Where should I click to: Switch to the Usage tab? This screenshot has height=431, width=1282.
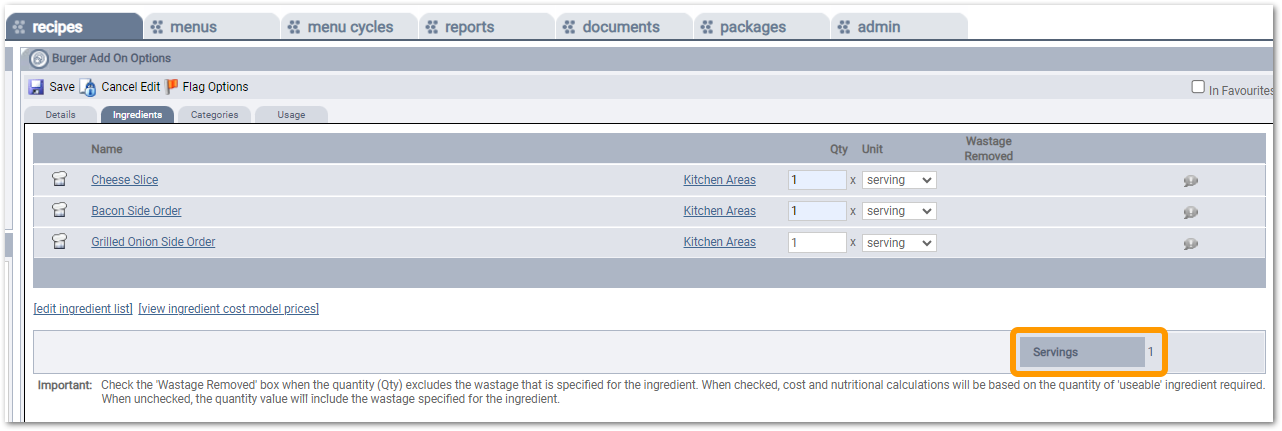click(291, 115)
